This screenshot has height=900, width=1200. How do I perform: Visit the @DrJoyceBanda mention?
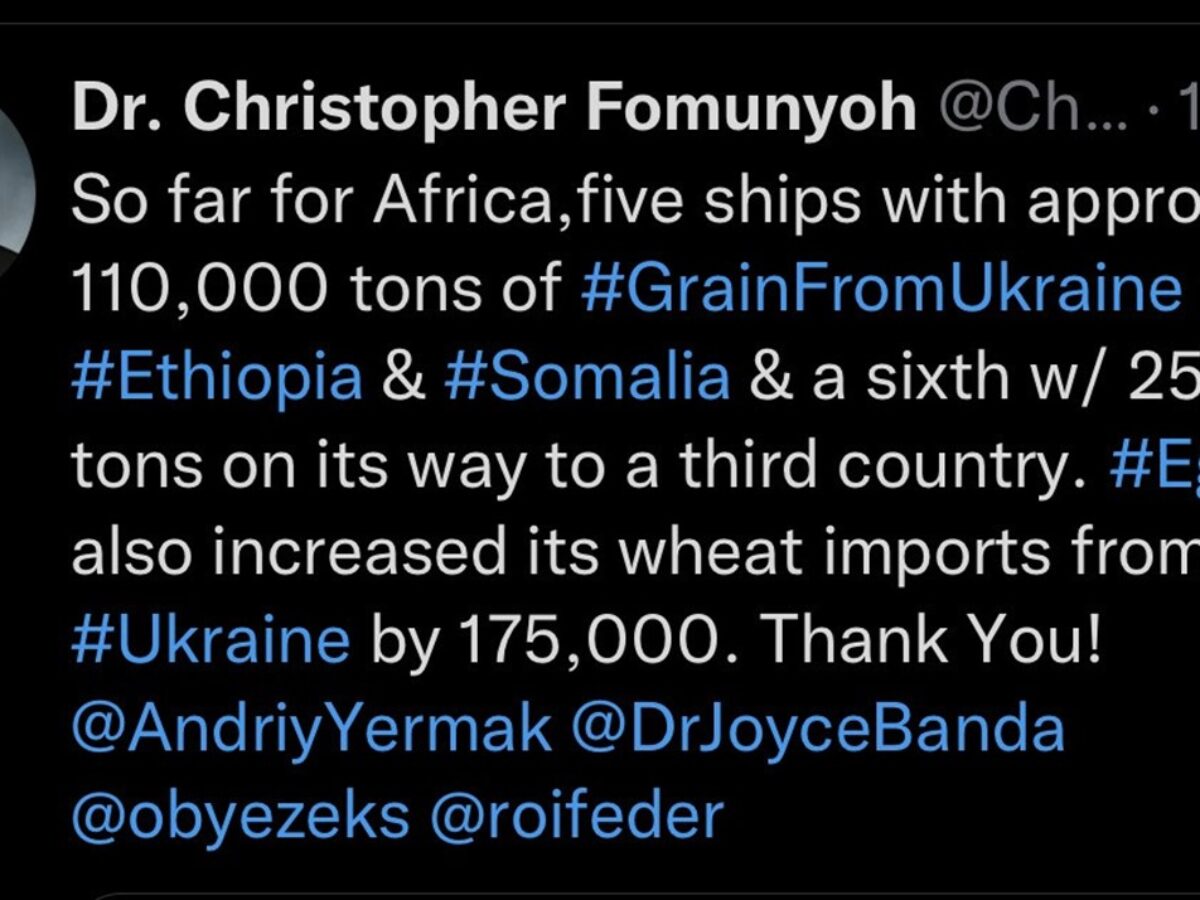818,731
